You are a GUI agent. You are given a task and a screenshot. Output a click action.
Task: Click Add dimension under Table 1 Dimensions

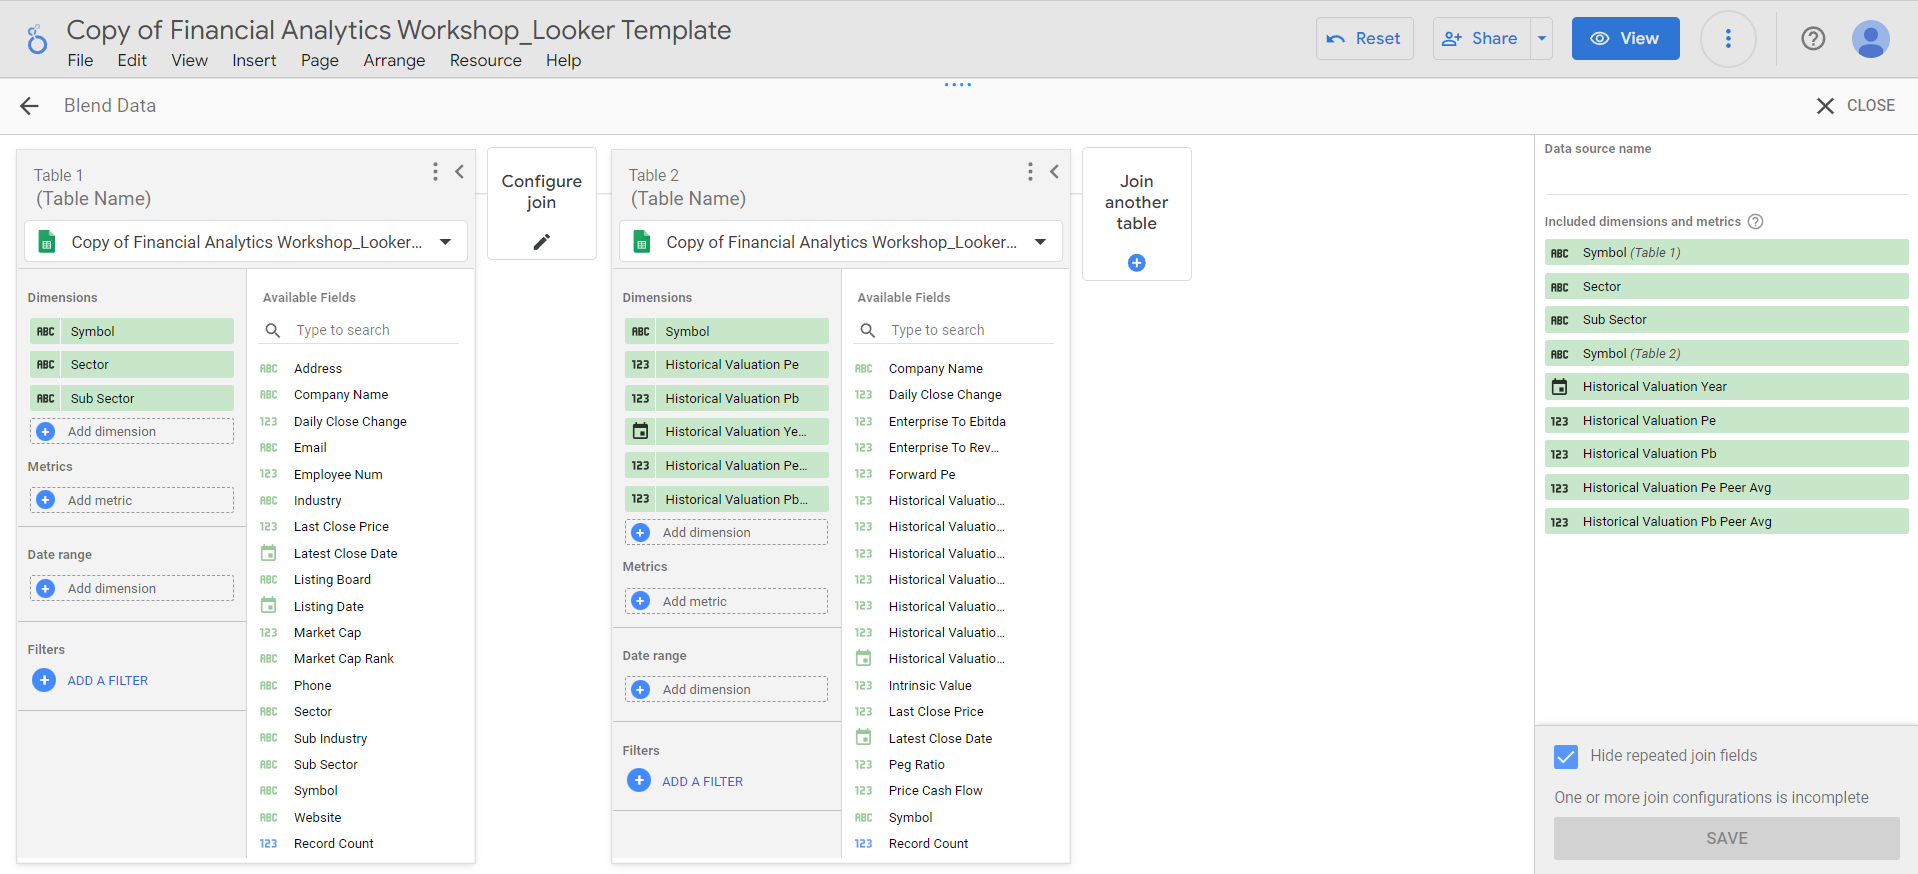coord(132,432)
